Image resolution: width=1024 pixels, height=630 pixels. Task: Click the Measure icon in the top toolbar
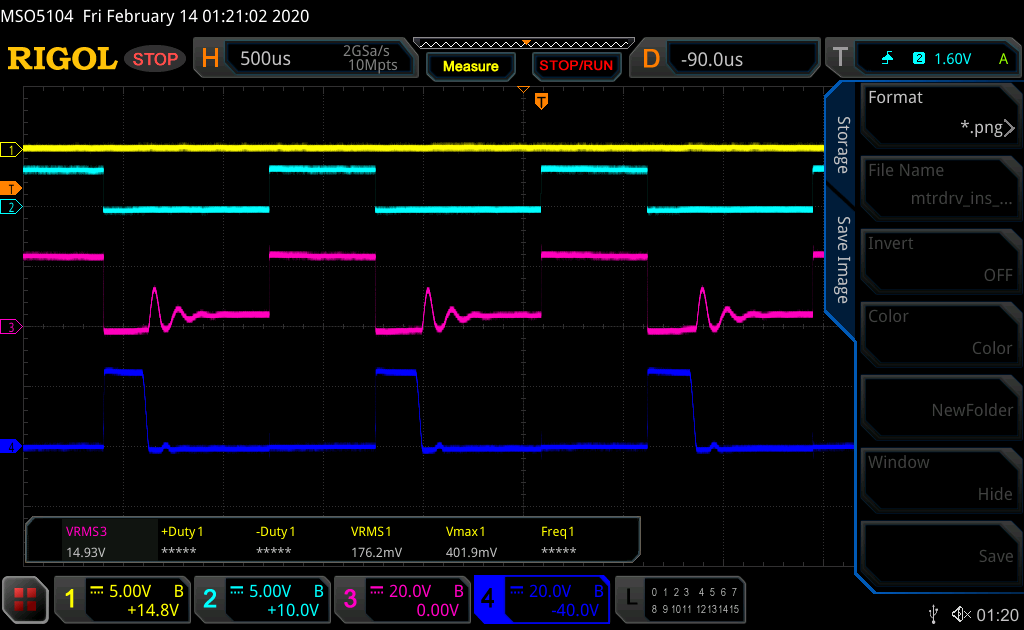tap(470, 66)
